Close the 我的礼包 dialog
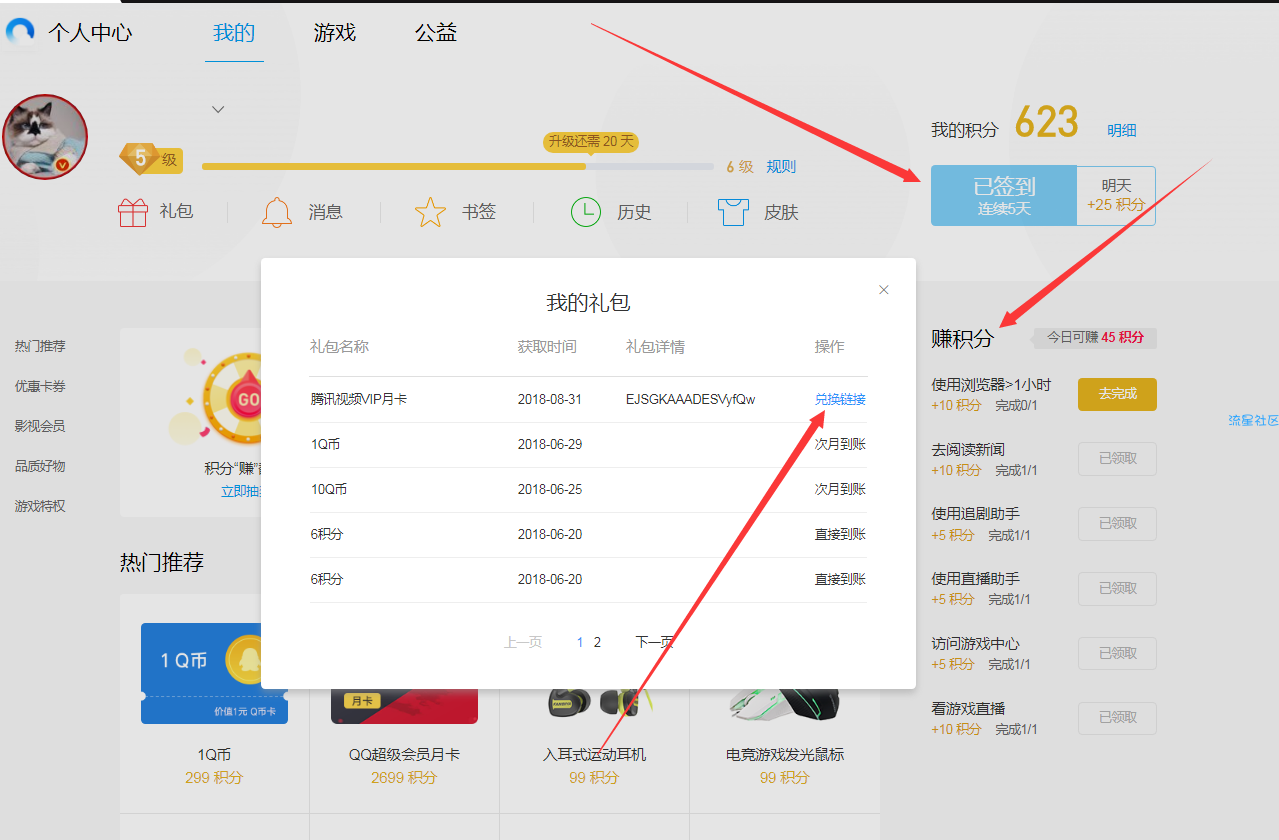The image size is (1279, 840). coord(884,290)
